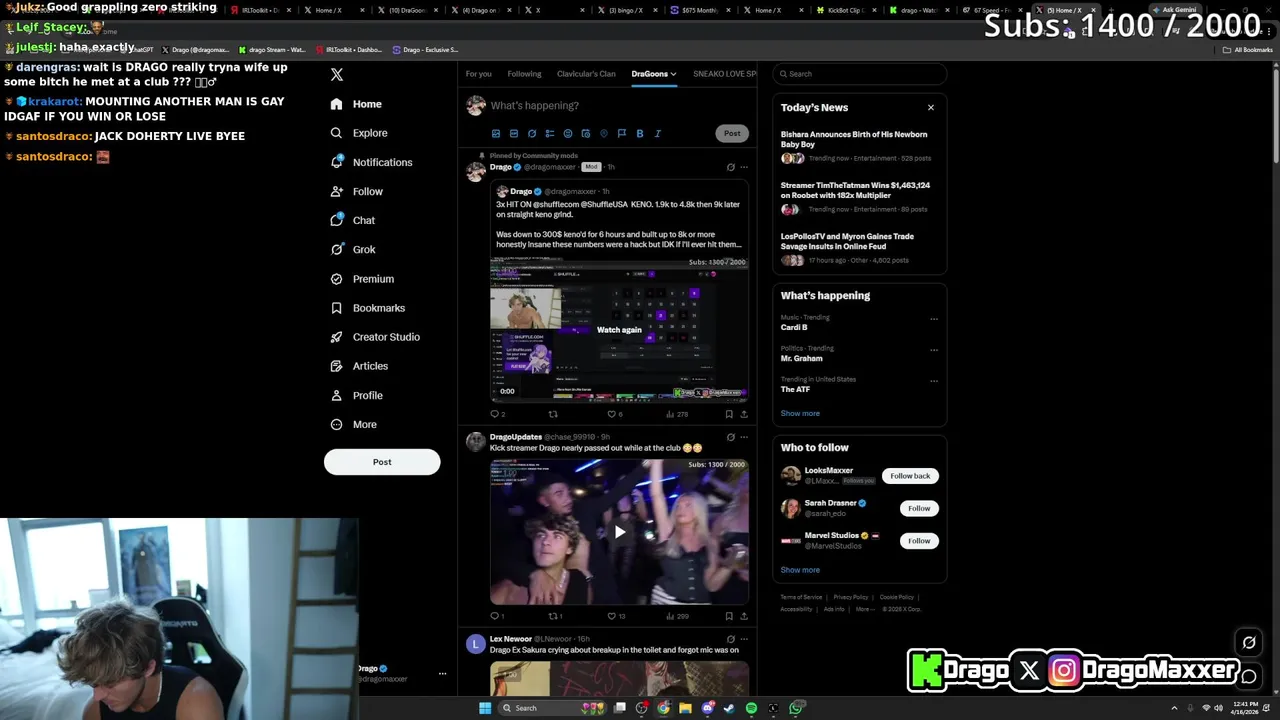Open more options for The ATF trend
1280x720 pixels.
(934, 381)
